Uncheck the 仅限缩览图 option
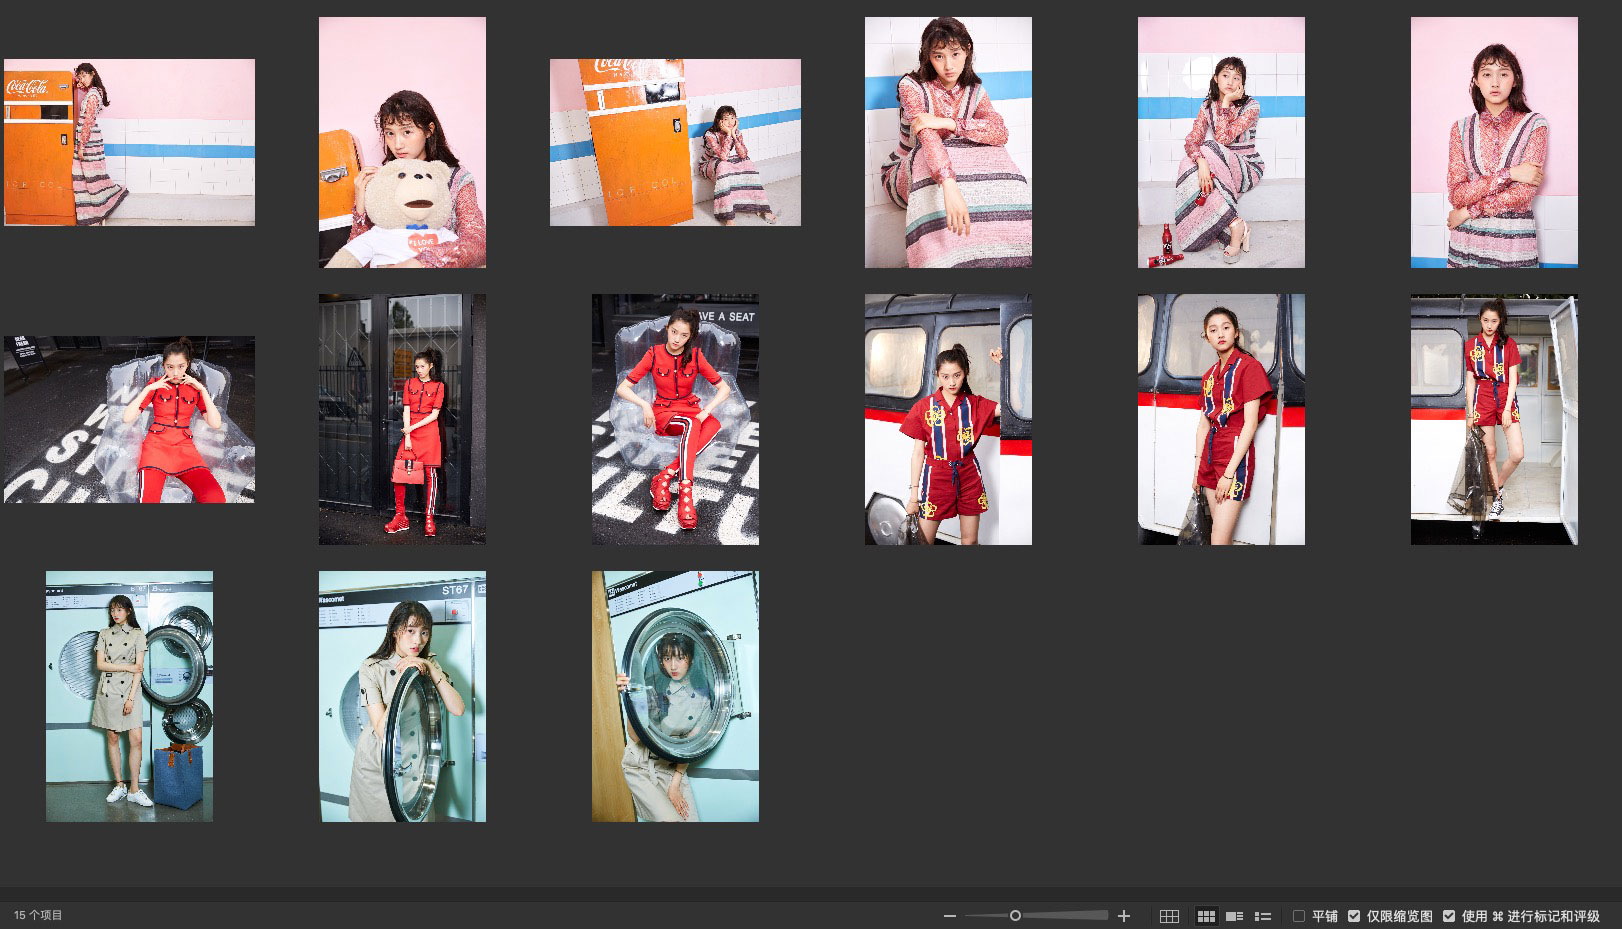Viewport: 1622px width, 929px height. tap(1354, 916)
